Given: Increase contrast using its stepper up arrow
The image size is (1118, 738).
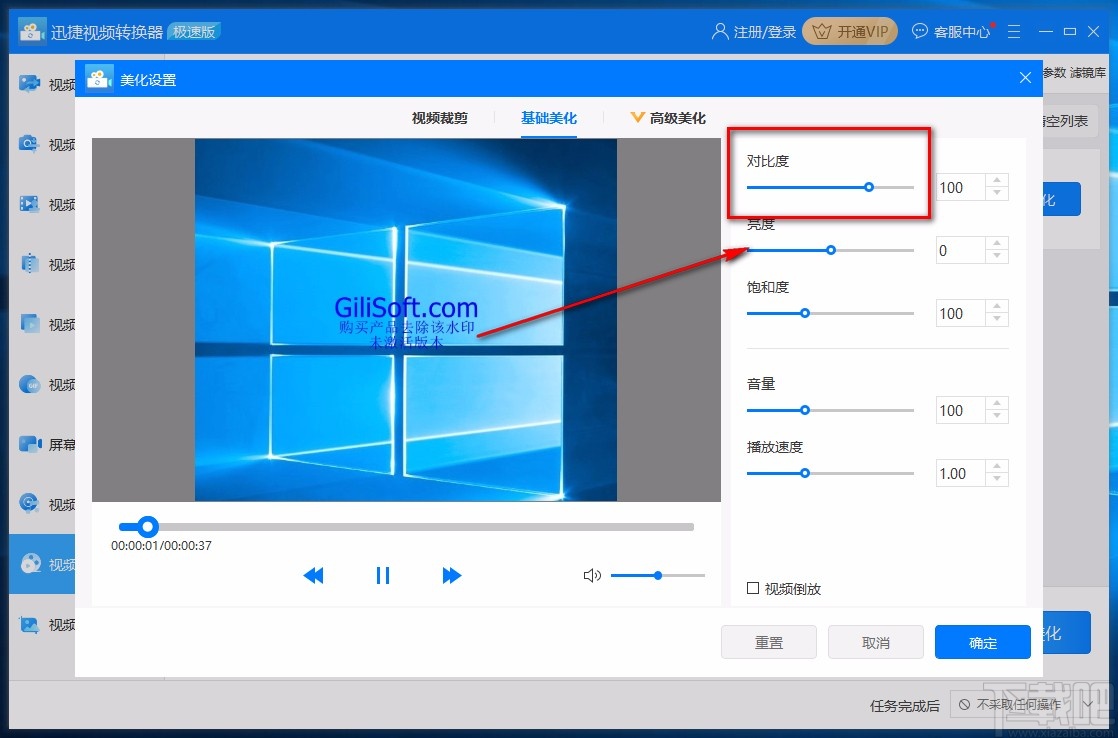Looking at the screenshot, I should pyautogui.click(x=996, y=181).
